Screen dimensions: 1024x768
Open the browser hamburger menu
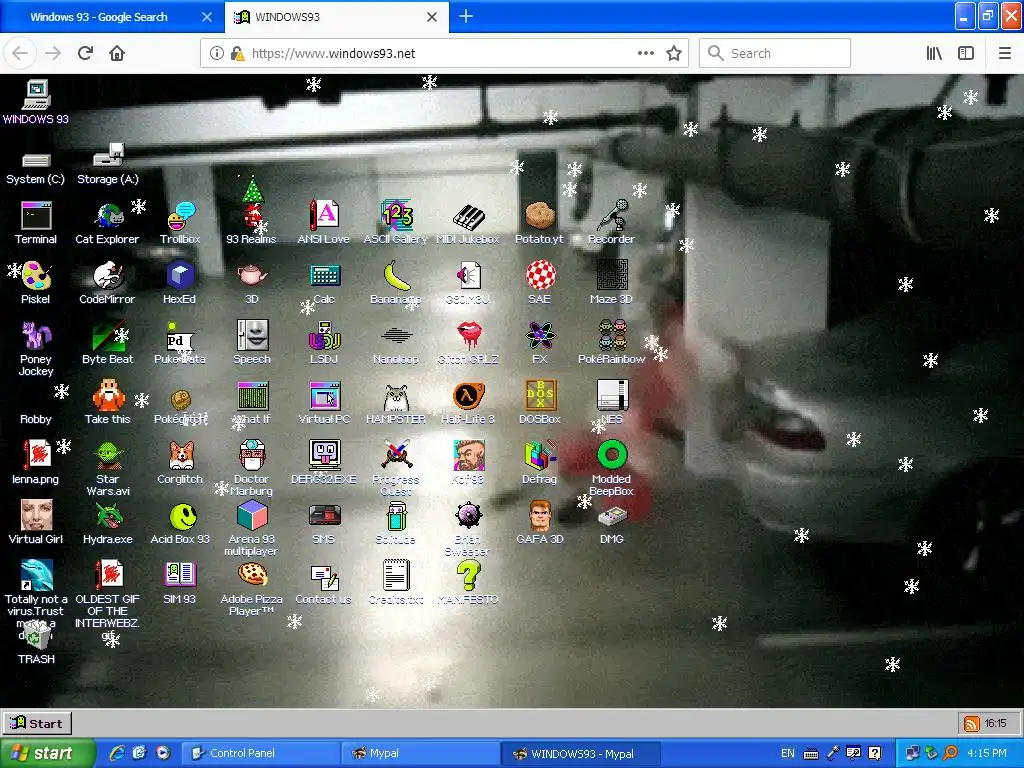tap(1005, 54)
